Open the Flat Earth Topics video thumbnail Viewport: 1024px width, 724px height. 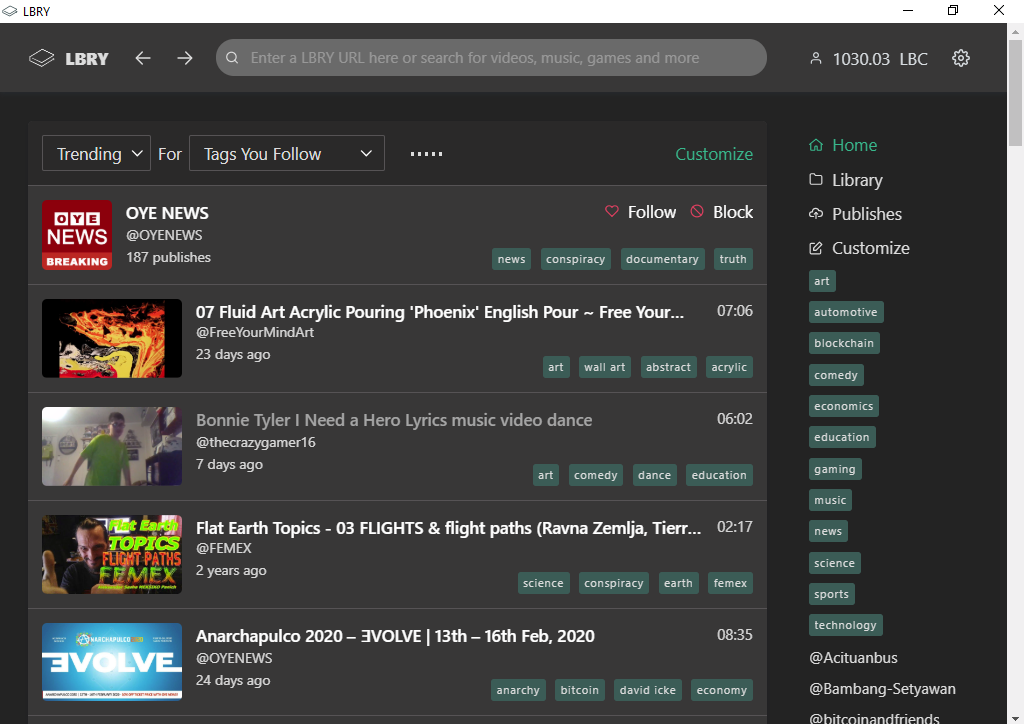tap(112, 554)
